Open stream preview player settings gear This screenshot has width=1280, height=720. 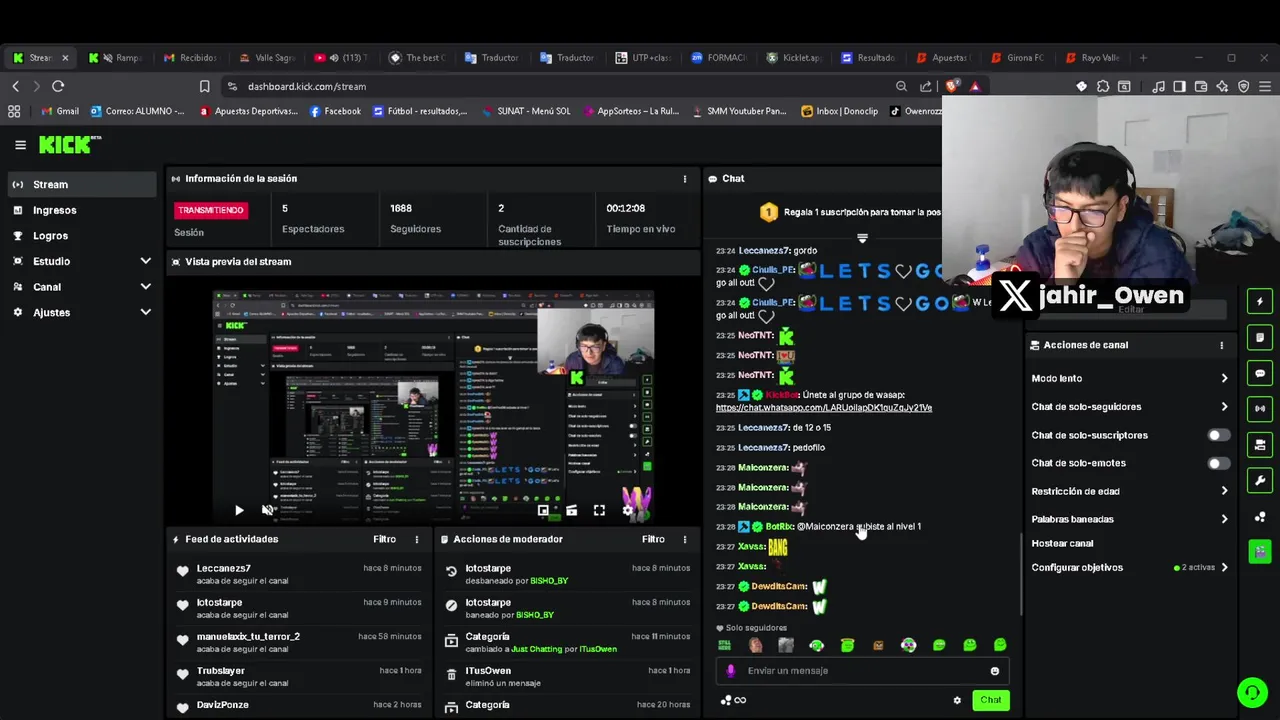pyautogui.click(x=627, y=510)
